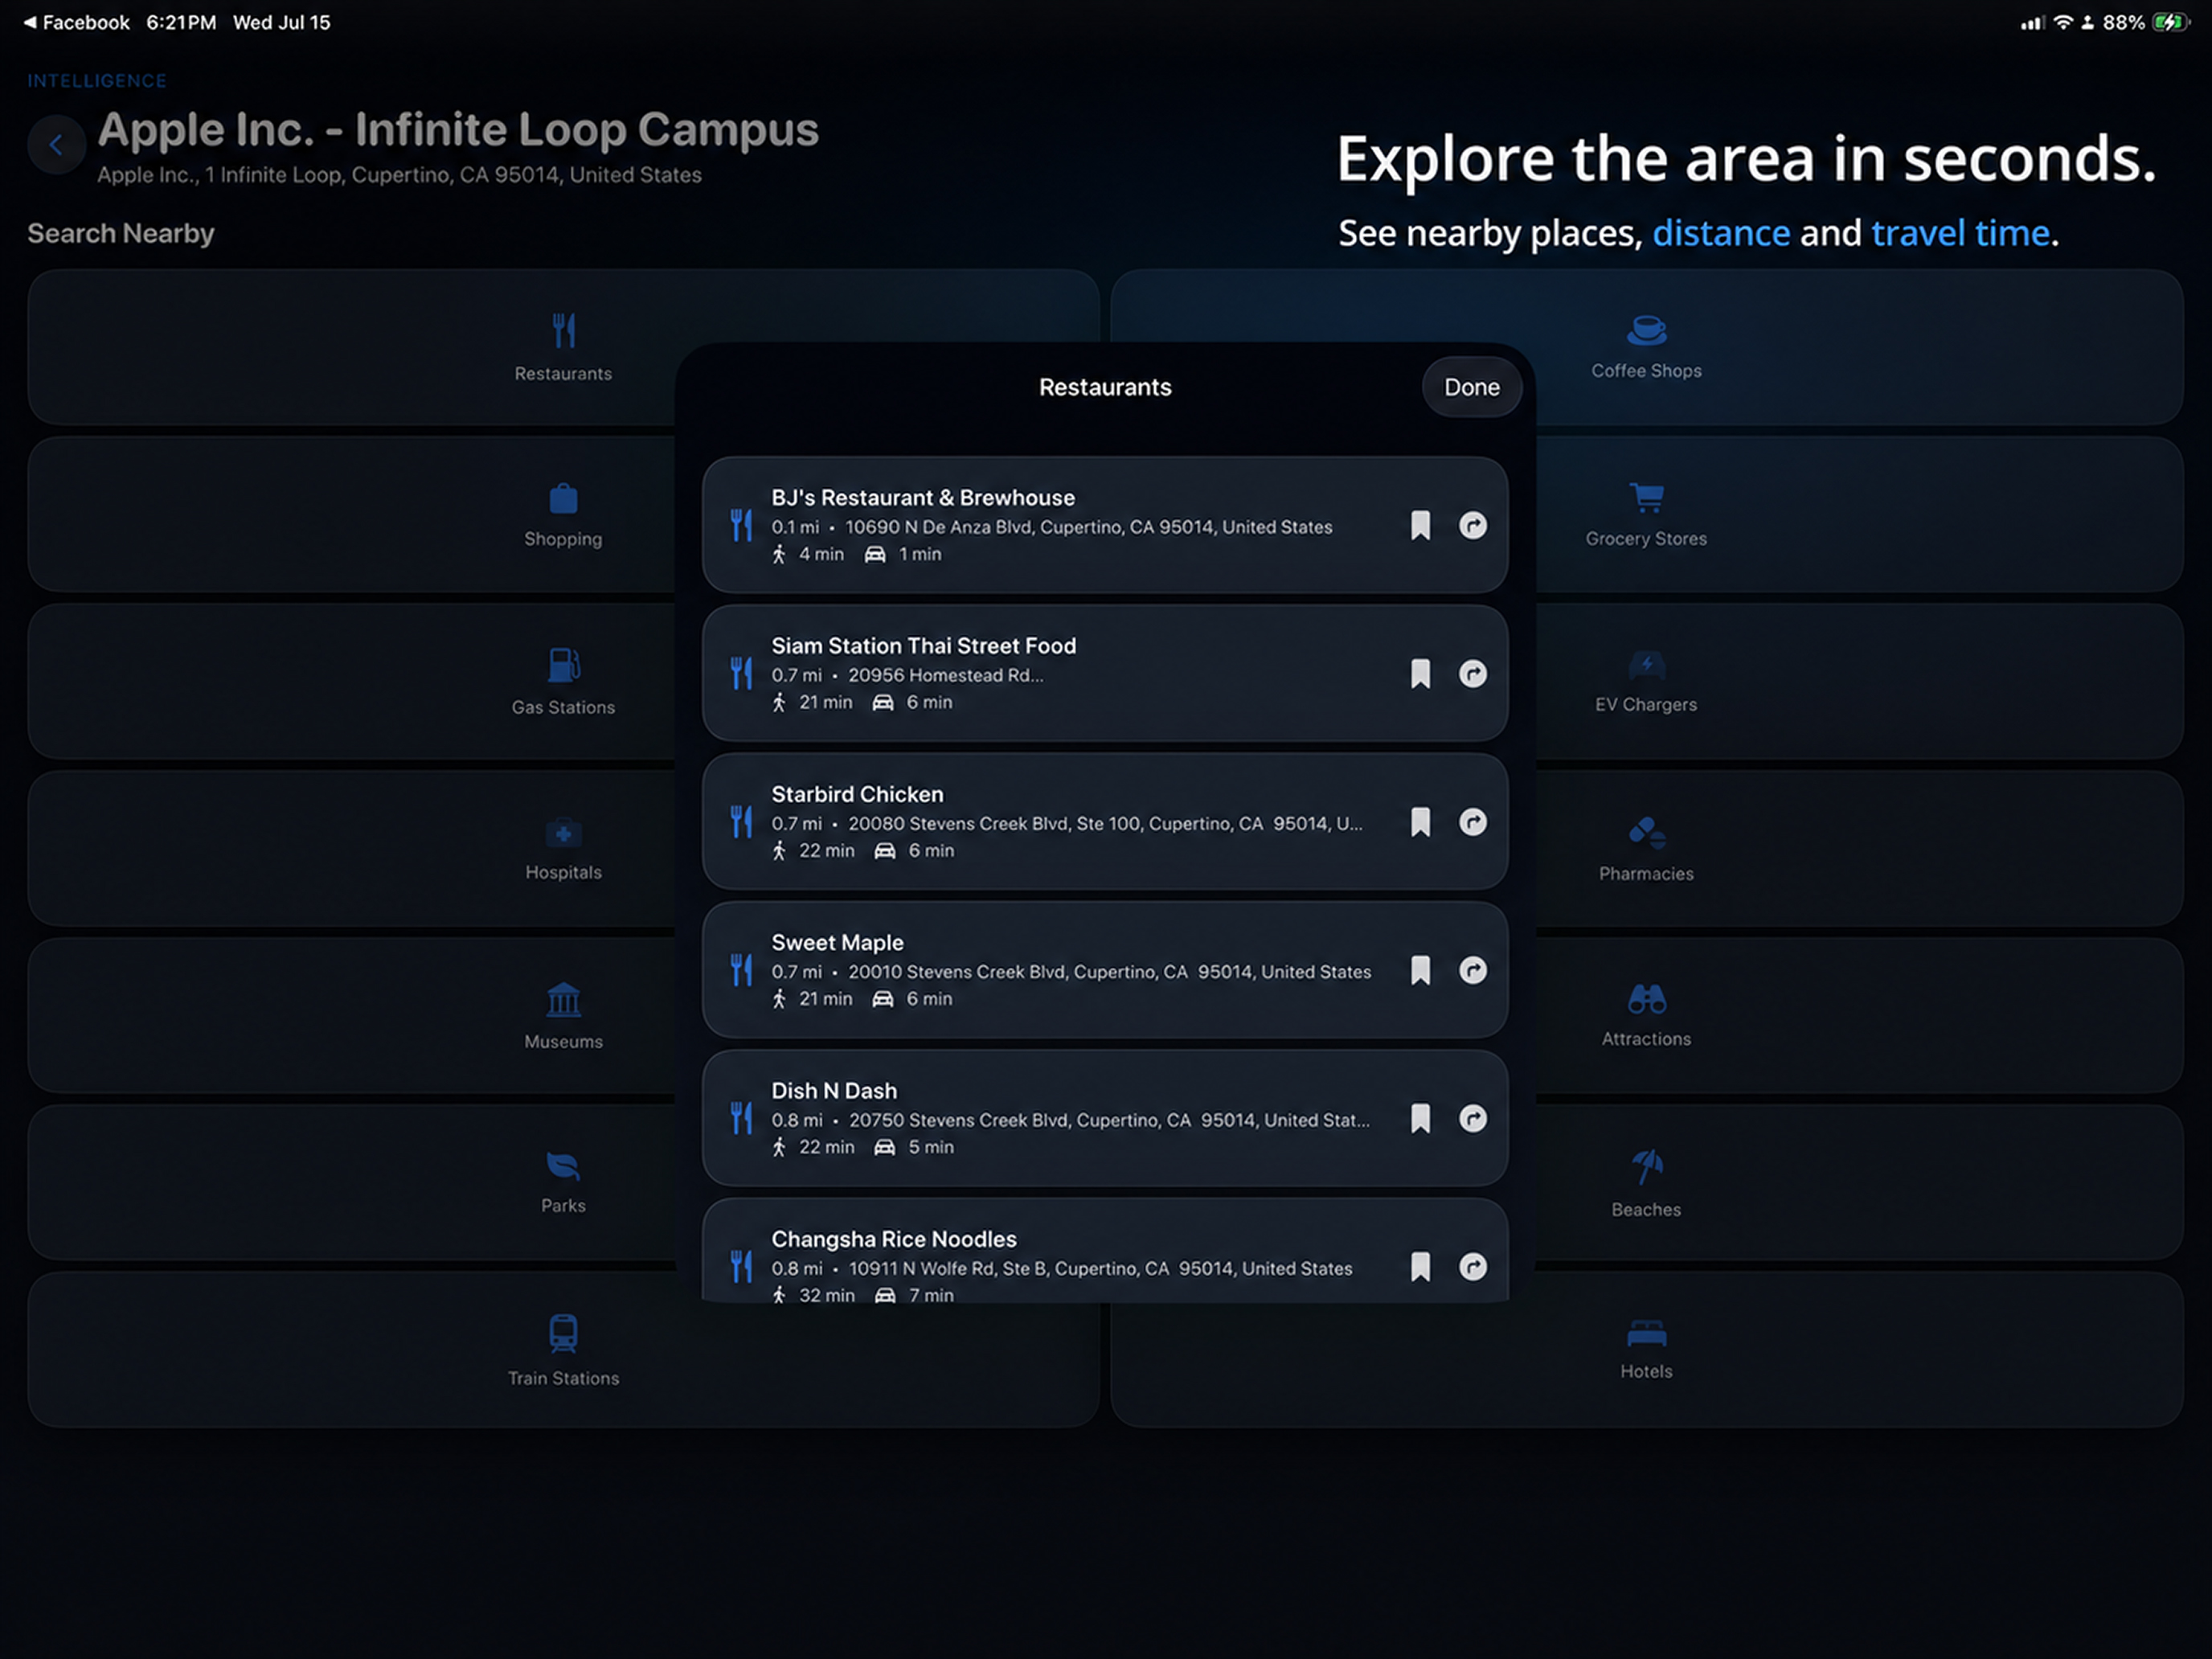The width and height of the screenshot is (2212, 1659).
Task: Bookmark Siam Station Thai Street Food
Action: 1420,673
